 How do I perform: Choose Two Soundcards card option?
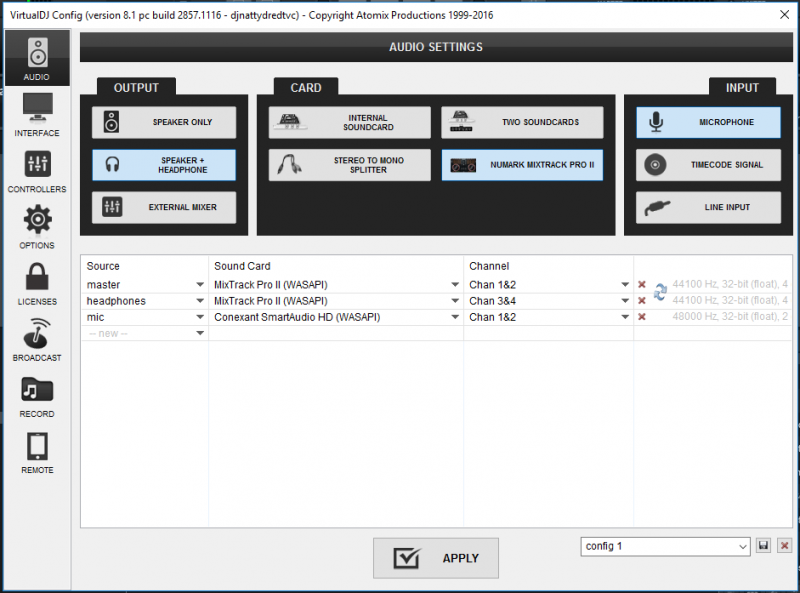coord(522,122)
